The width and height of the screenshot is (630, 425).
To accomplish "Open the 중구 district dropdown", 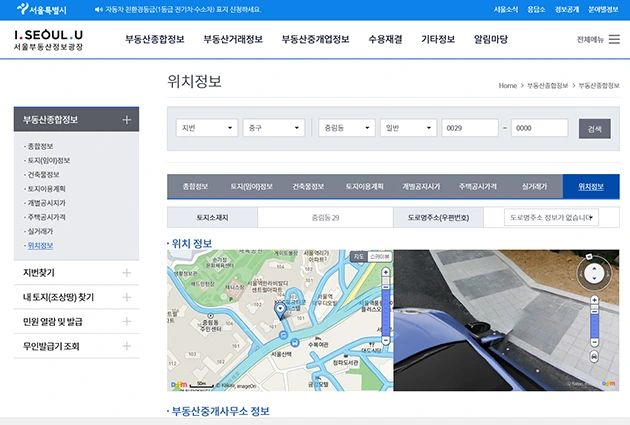I will click(274, 128).
